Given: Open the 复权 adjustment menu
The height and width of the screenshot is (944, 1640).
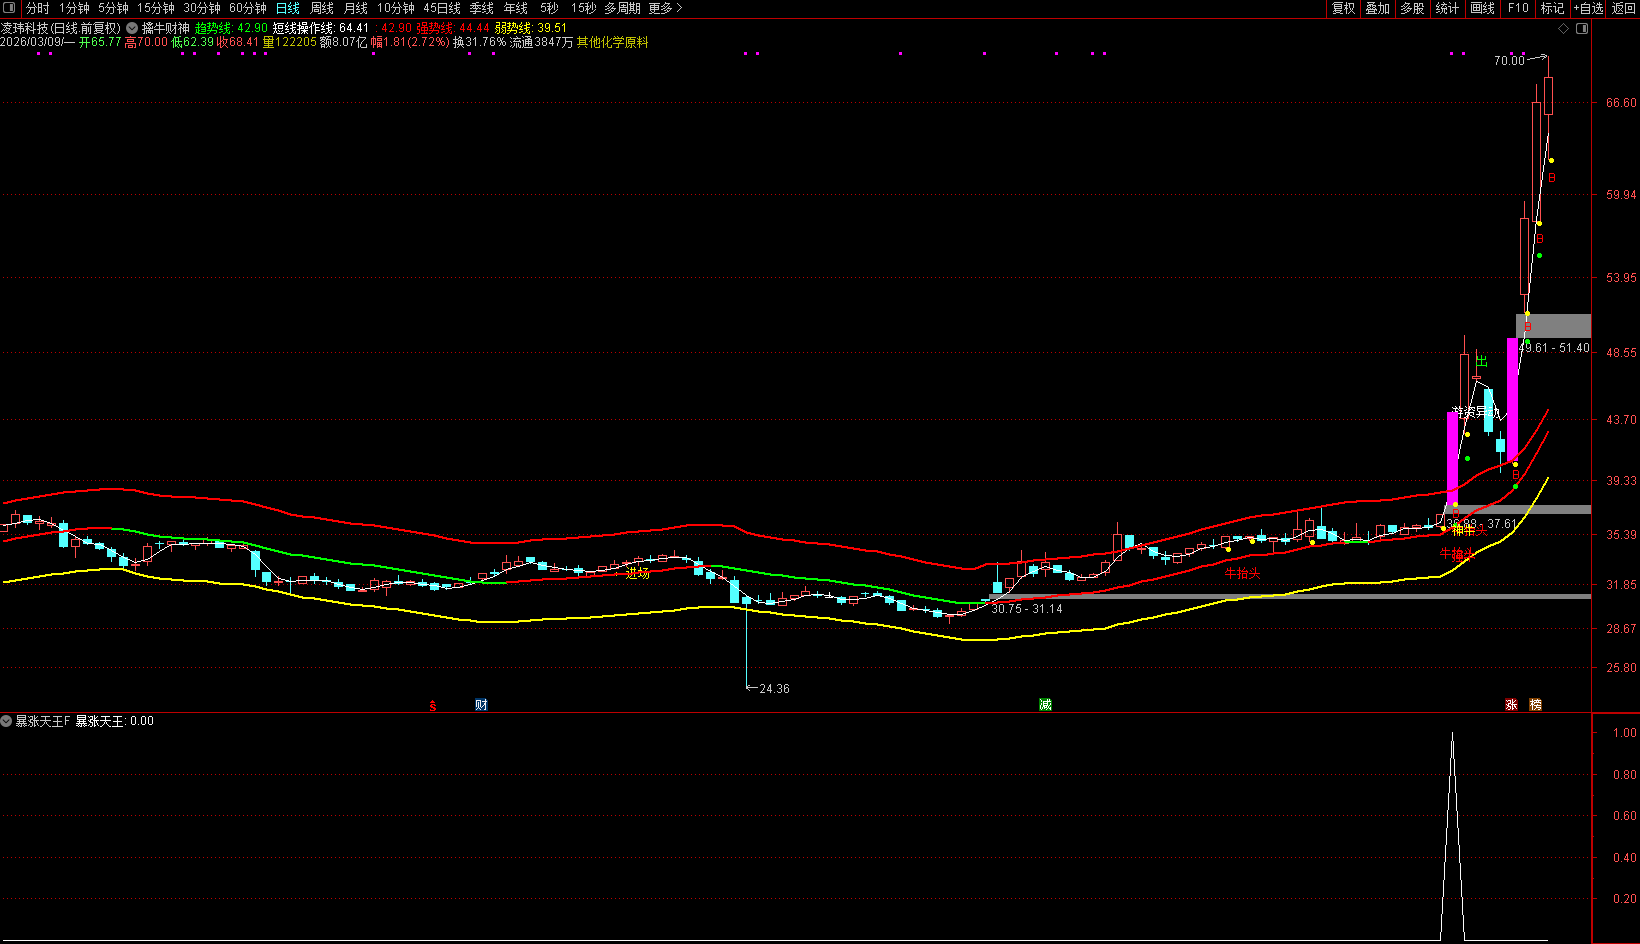Looking at the screenshot, I should click(x=1343, y=8).
